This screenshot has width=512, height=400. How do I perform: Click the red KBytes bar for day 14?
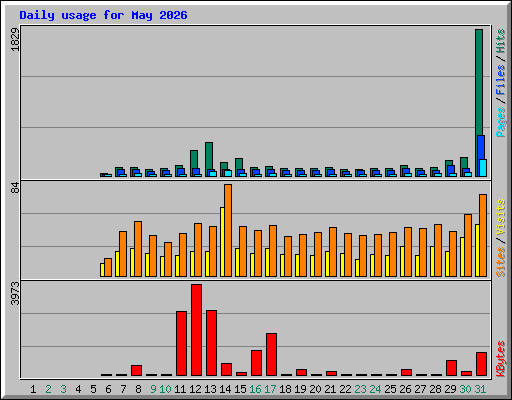(x=226, y=370)
